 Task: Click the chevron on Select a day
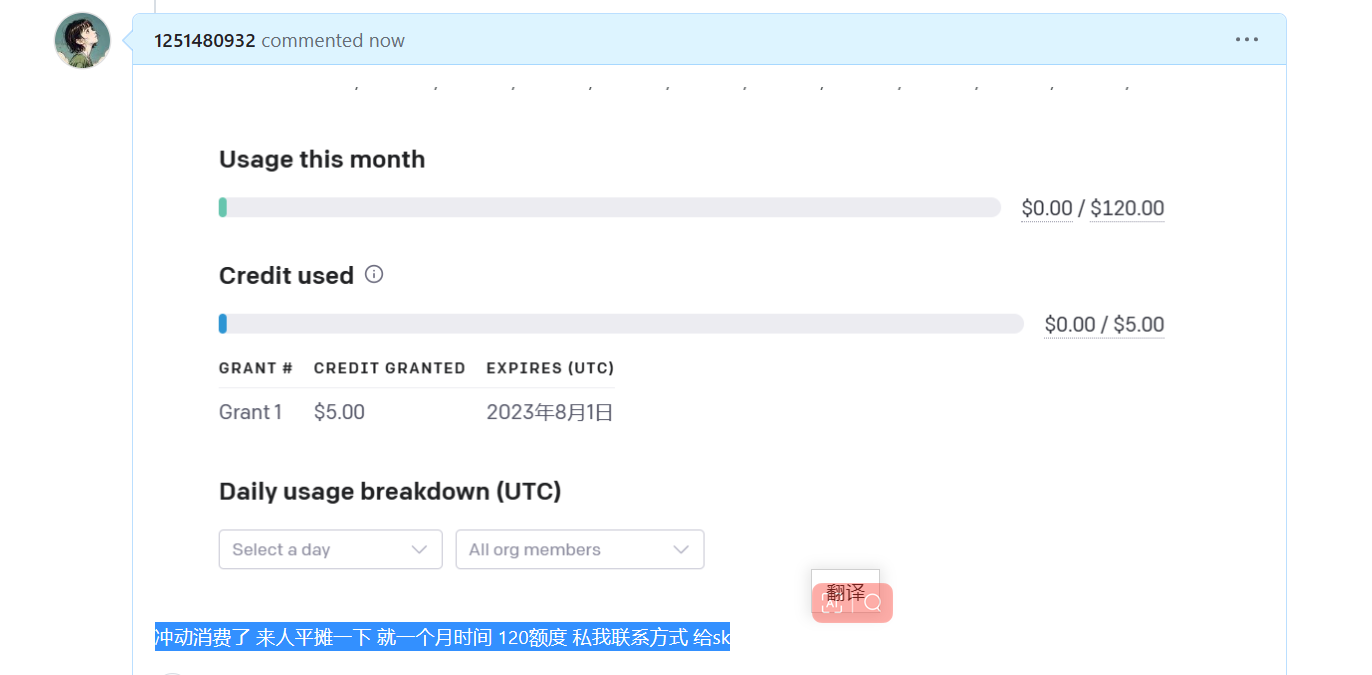[x=420, y=549]
